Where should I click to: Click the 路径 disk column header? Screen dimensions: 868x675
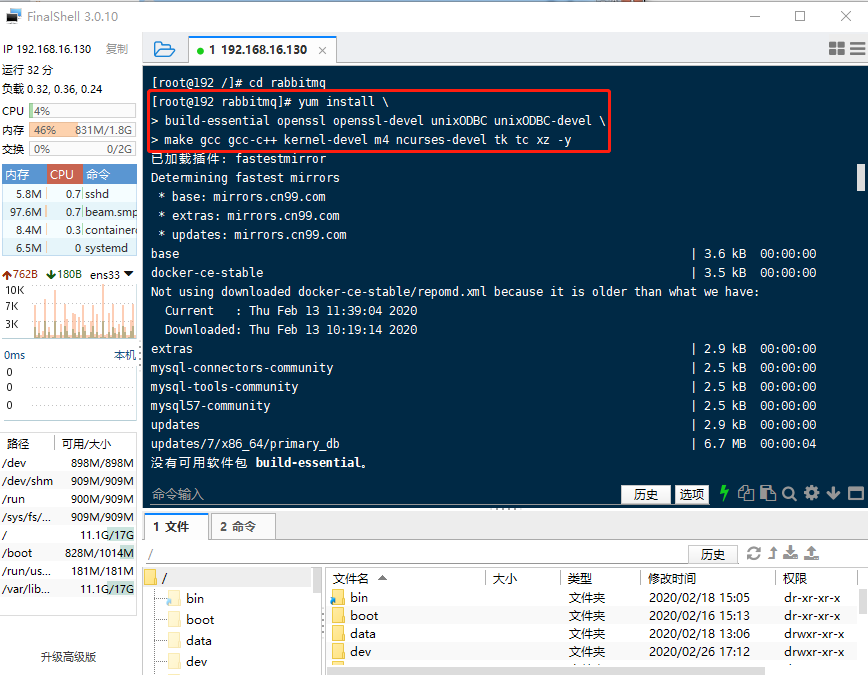point(28,444)
